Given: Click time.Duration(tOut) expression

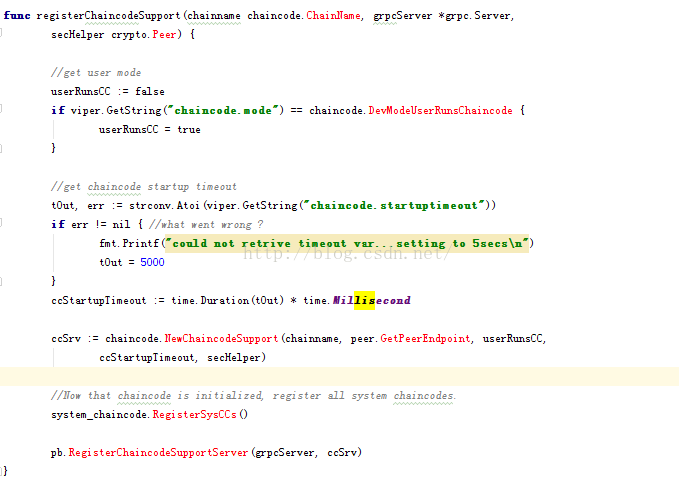Looking at the screenshot, I should (228, 300).
